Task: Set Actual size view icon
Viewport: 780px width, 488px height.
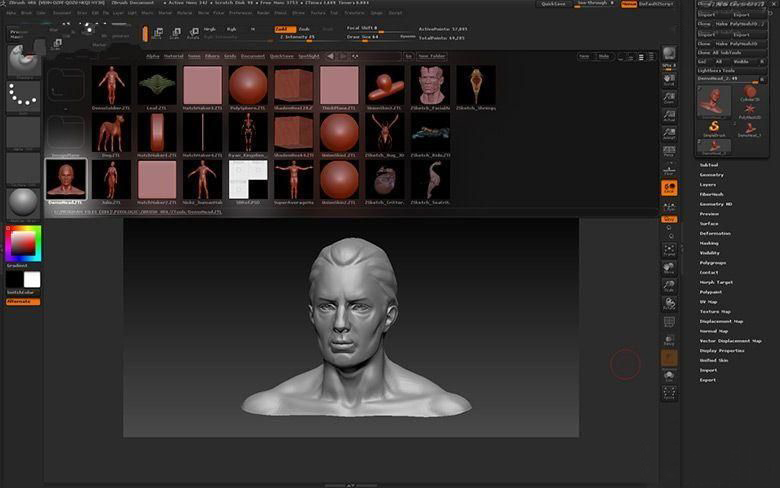Action: tap(669, 115)
